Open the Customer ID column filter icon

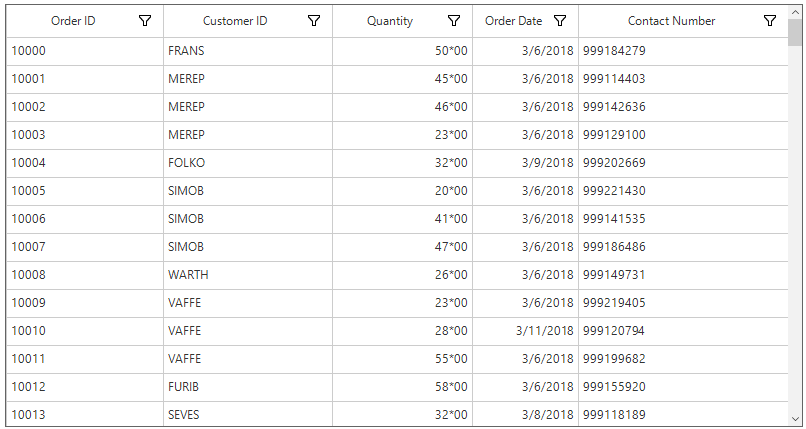point(314,21)
